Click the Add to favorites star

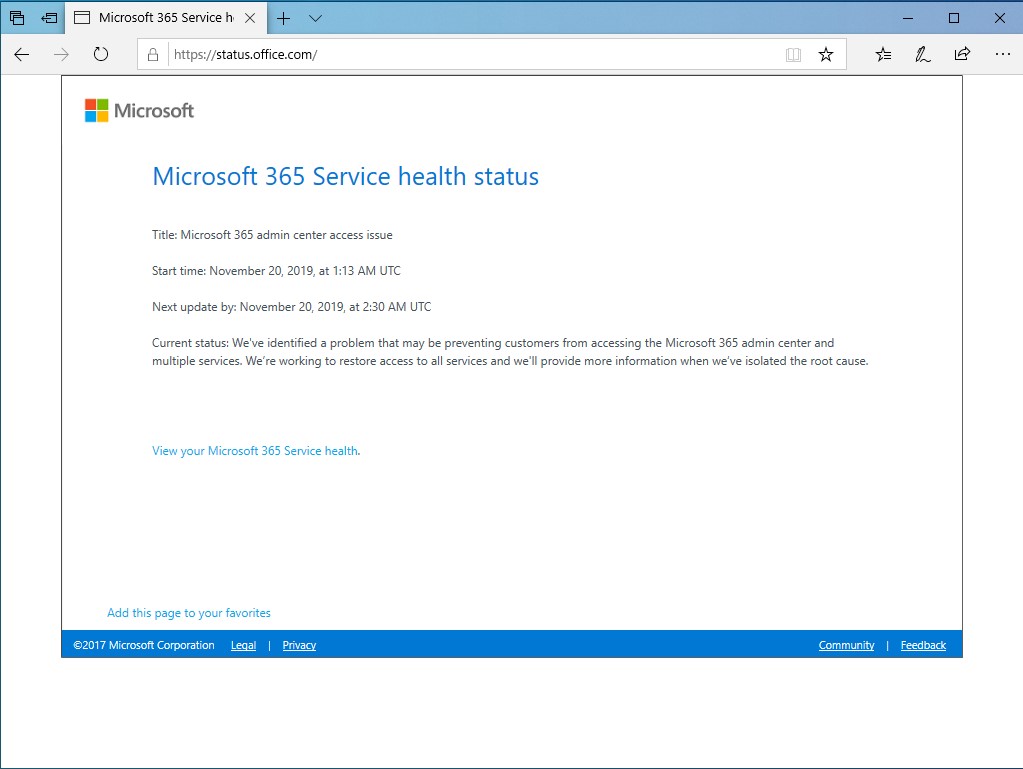pyautogui.click(x=827, y=55)
